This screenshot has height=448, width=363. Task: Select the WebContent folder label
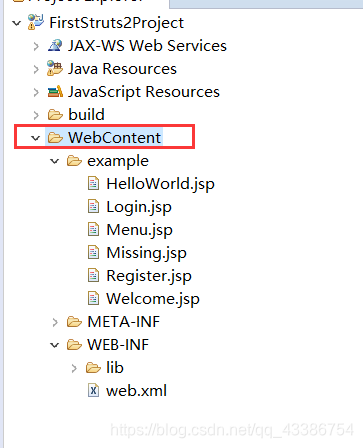coord(115,138)
